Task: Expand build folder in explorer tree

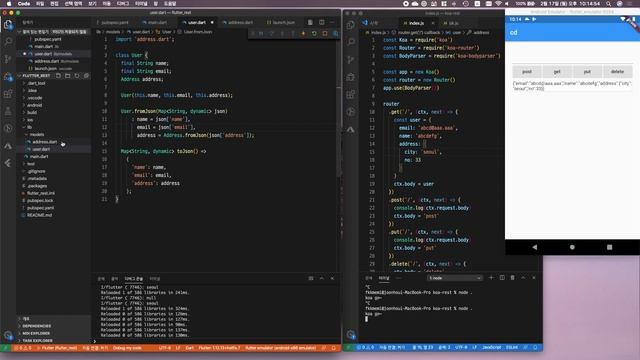Action: click(32, 113)
